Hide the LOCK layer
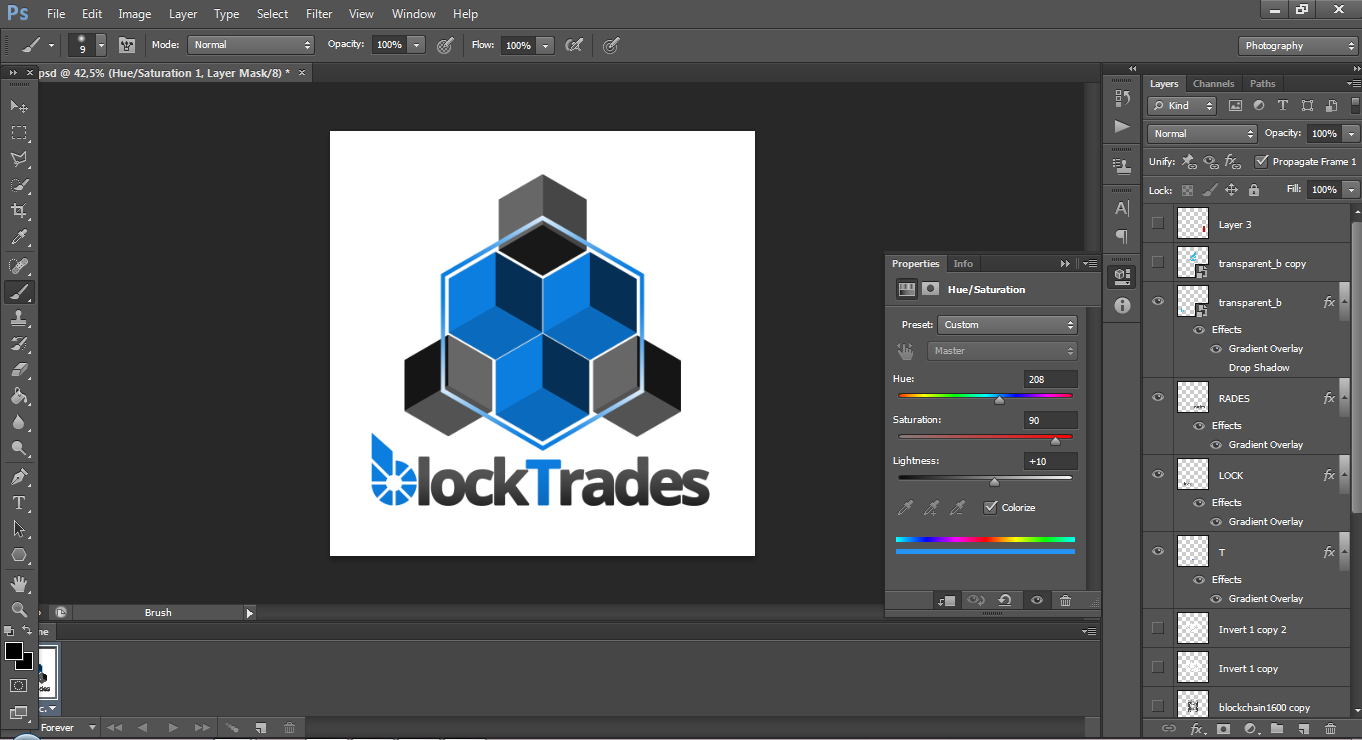The width and height of the screenshot is (1362, 740). point(1158,474)
